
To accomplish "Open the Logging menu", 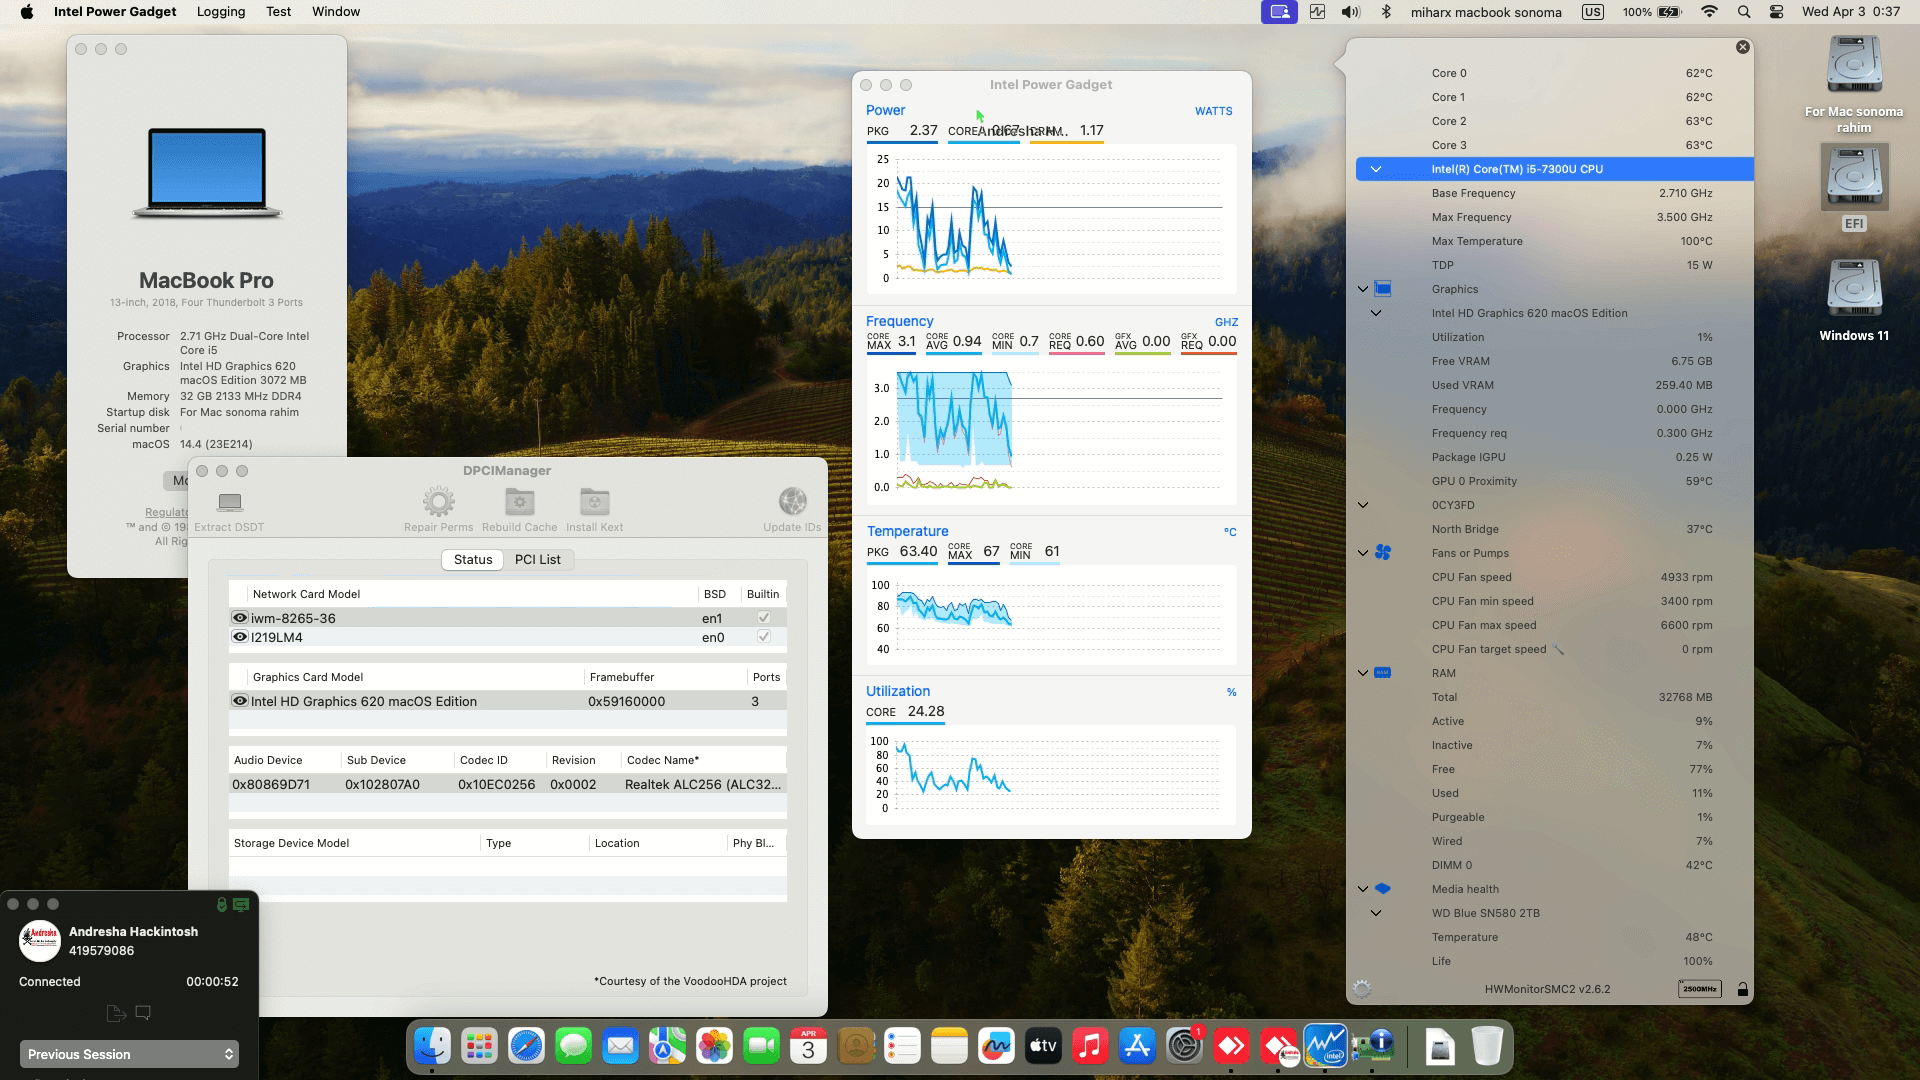I will pos(221,11).
